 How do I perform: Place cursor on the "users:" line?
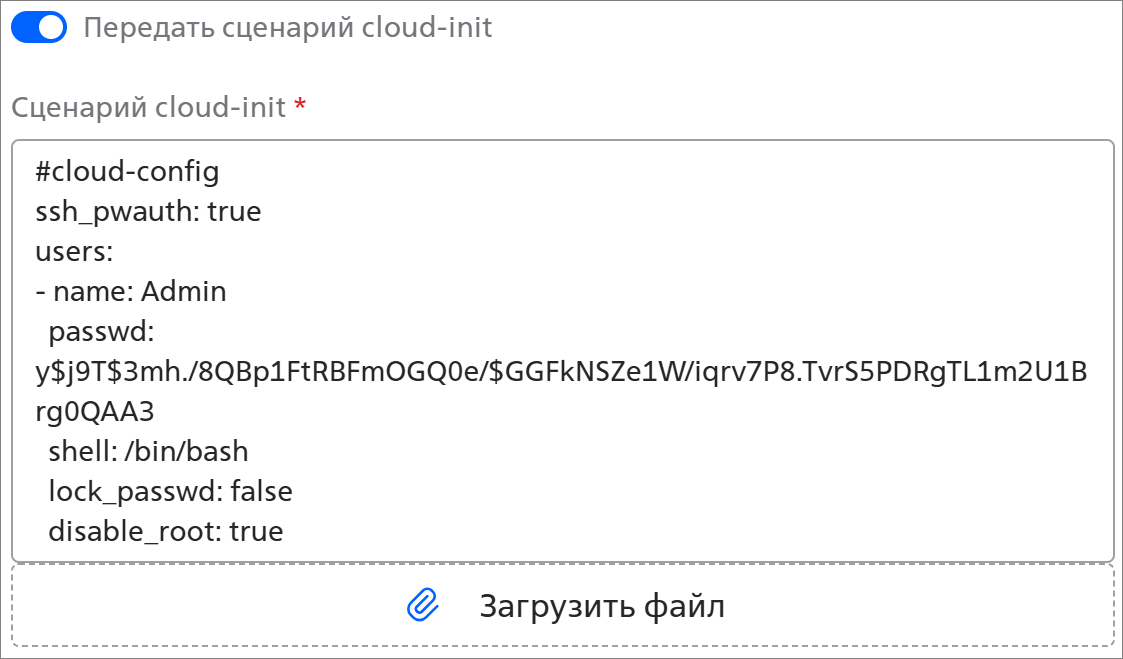(x=74, y=252)
